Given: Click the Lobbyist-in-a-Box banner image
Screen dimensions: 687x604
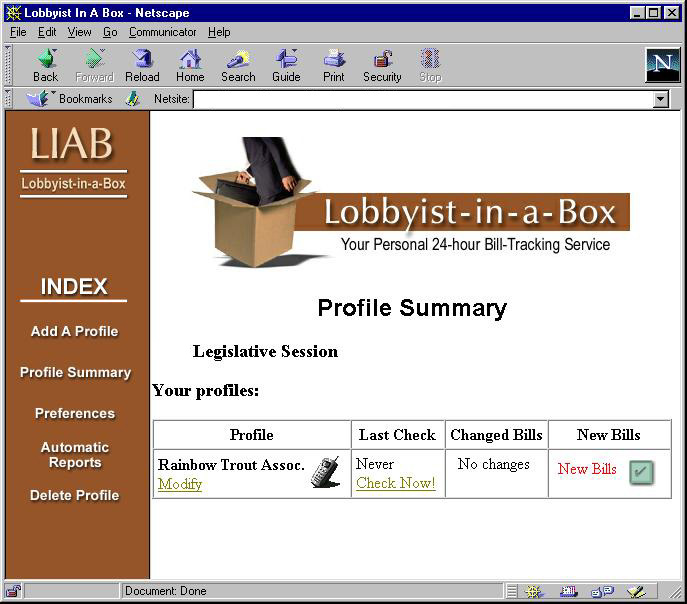Looking at the screenshot, I should click(x=411, y=202).
